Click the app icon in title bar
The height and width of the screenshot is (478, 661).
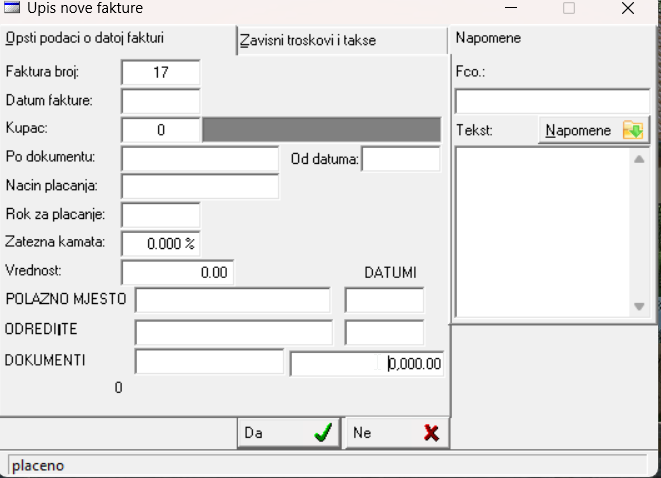point(13,9)
